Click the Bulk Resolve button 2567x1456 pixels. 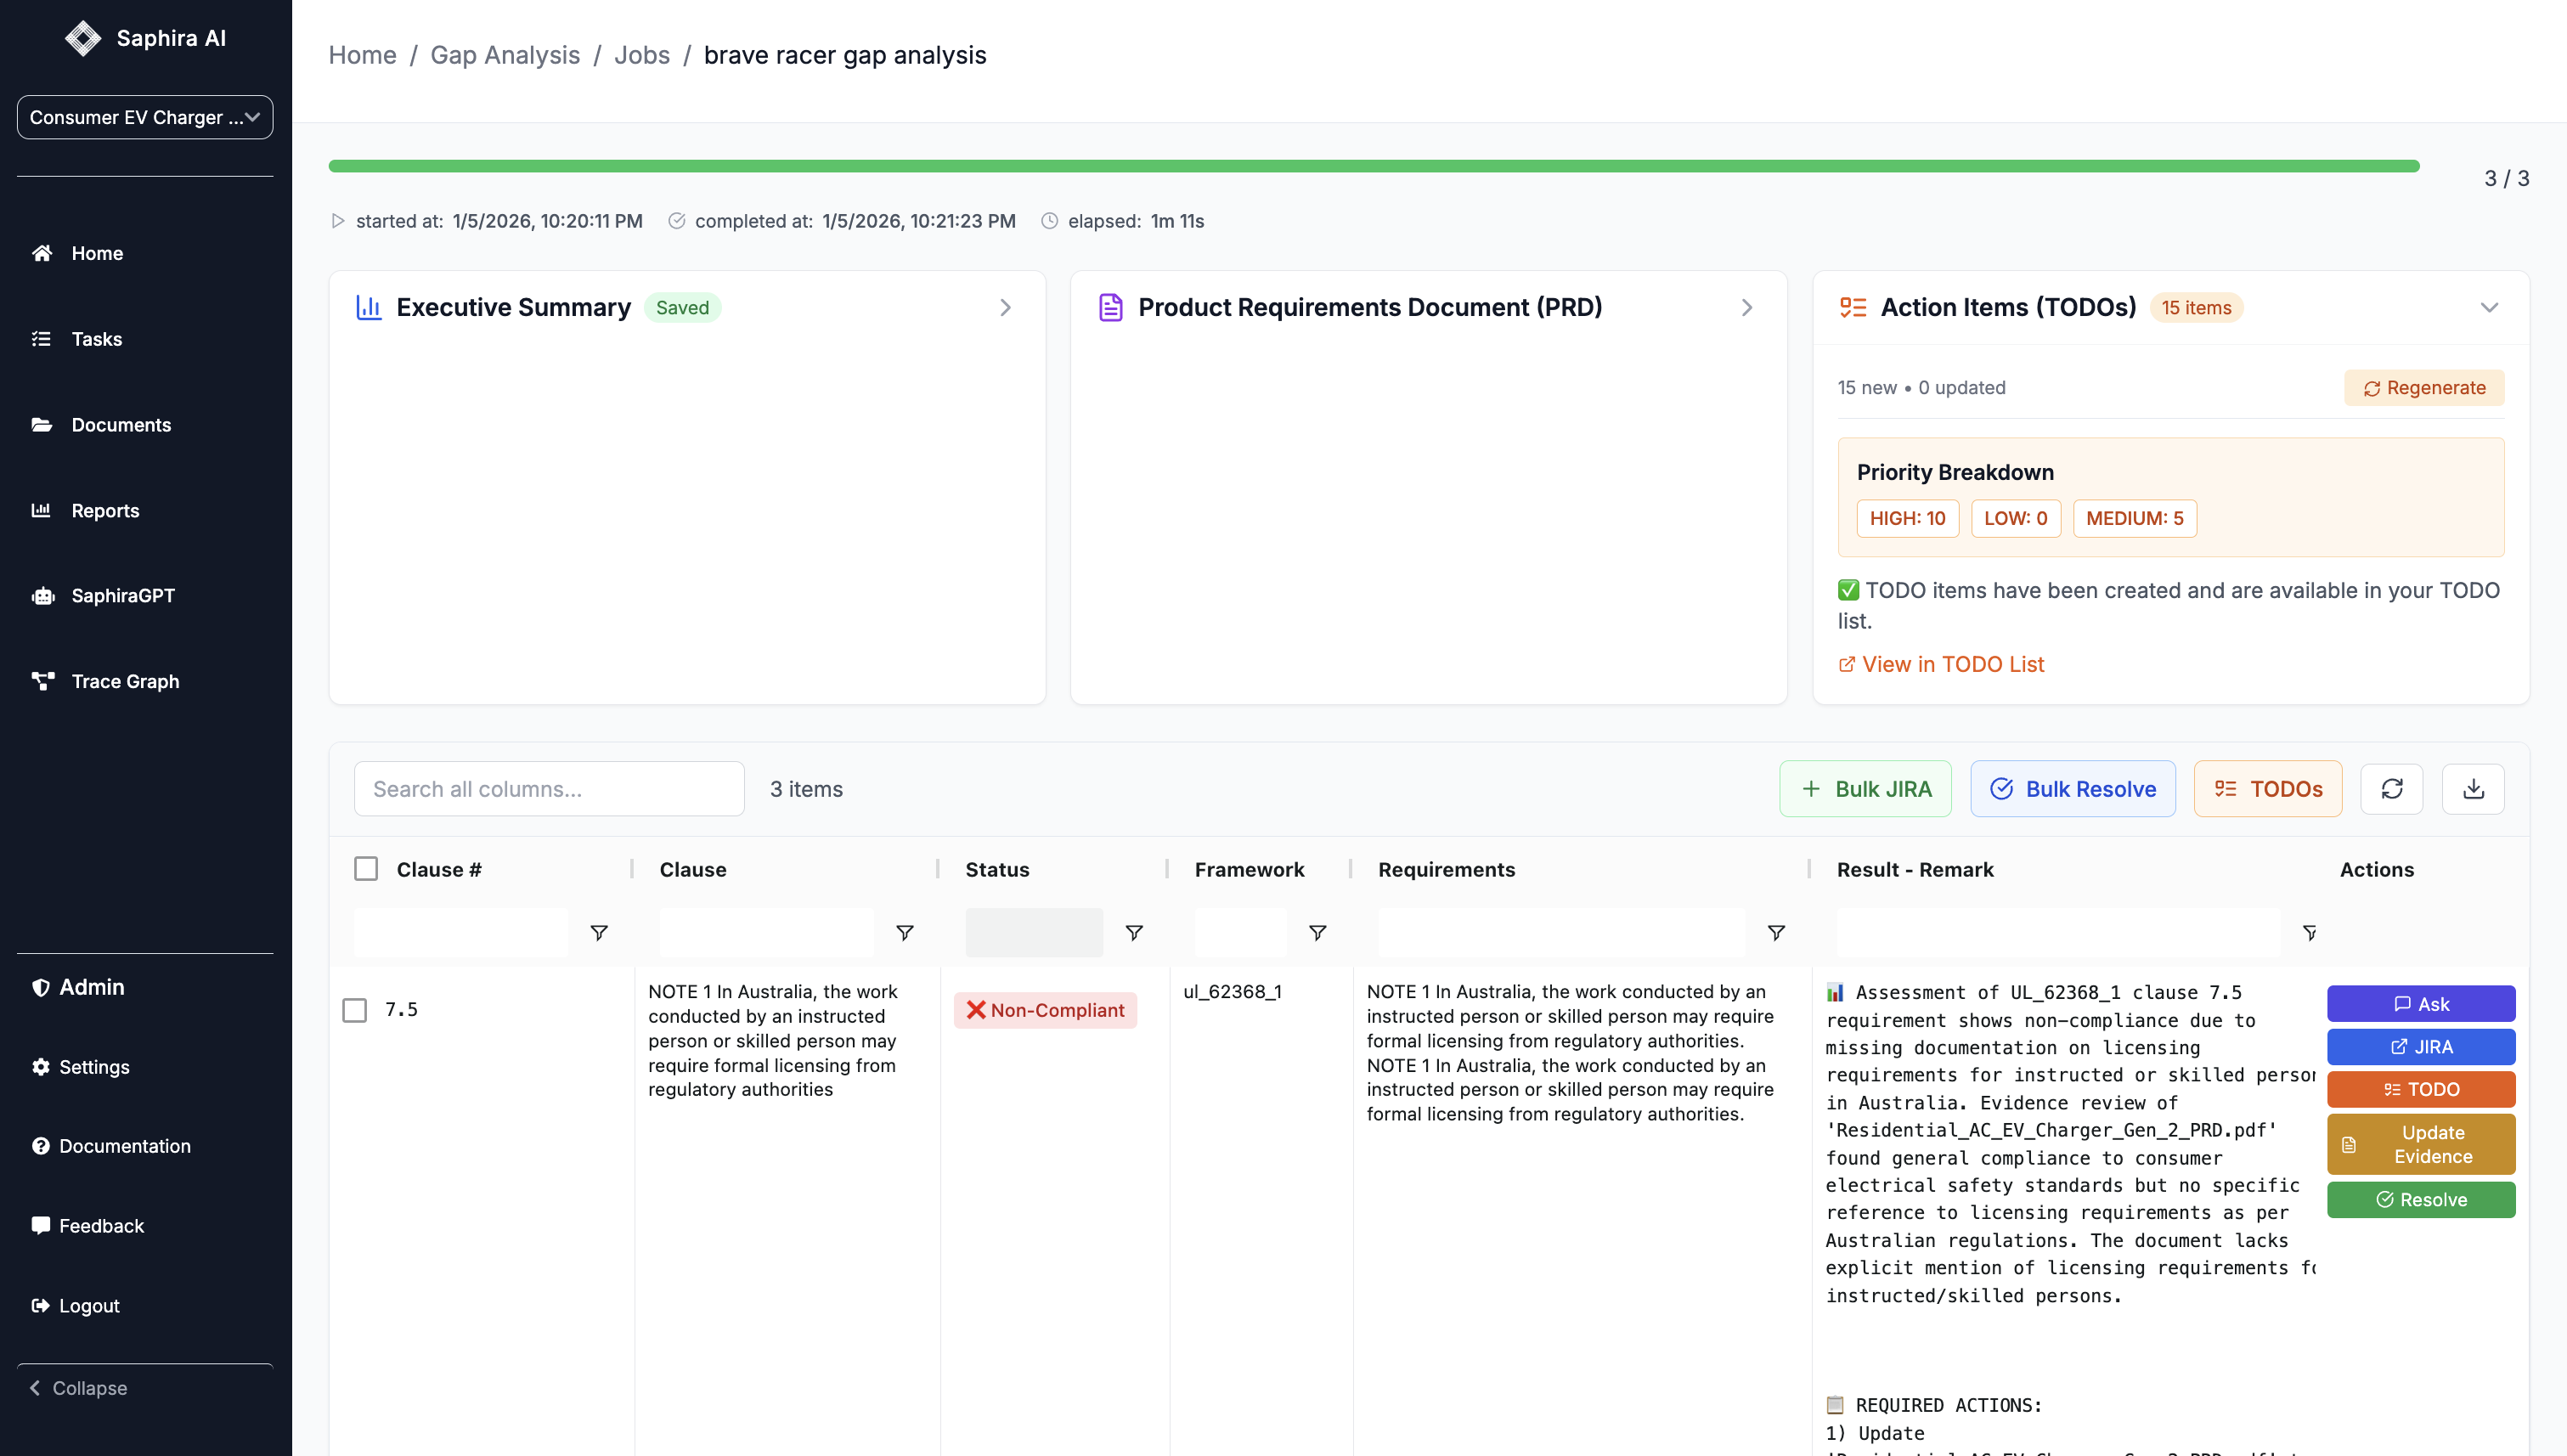coord(2072,789)
